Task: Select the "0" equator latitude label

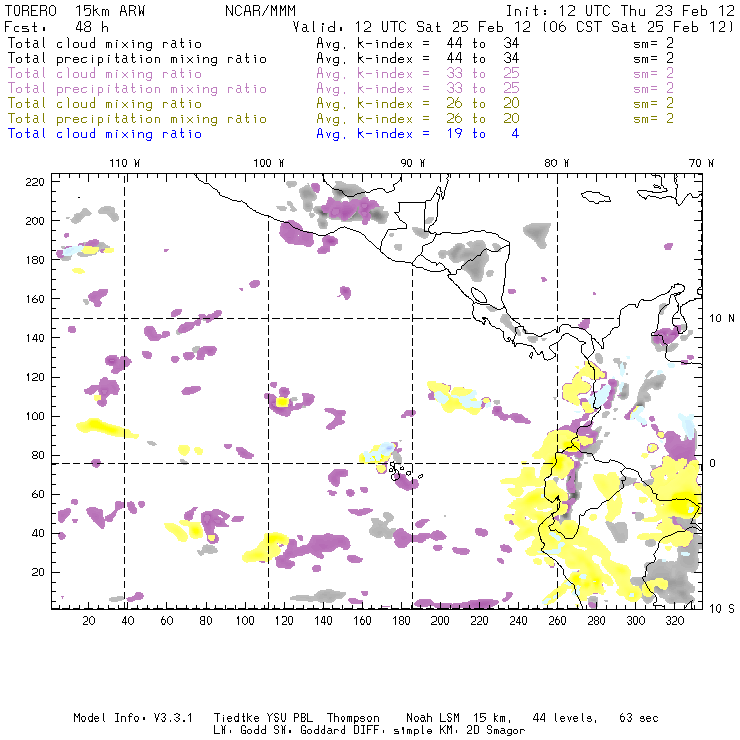Action: (x=713, y=463)
